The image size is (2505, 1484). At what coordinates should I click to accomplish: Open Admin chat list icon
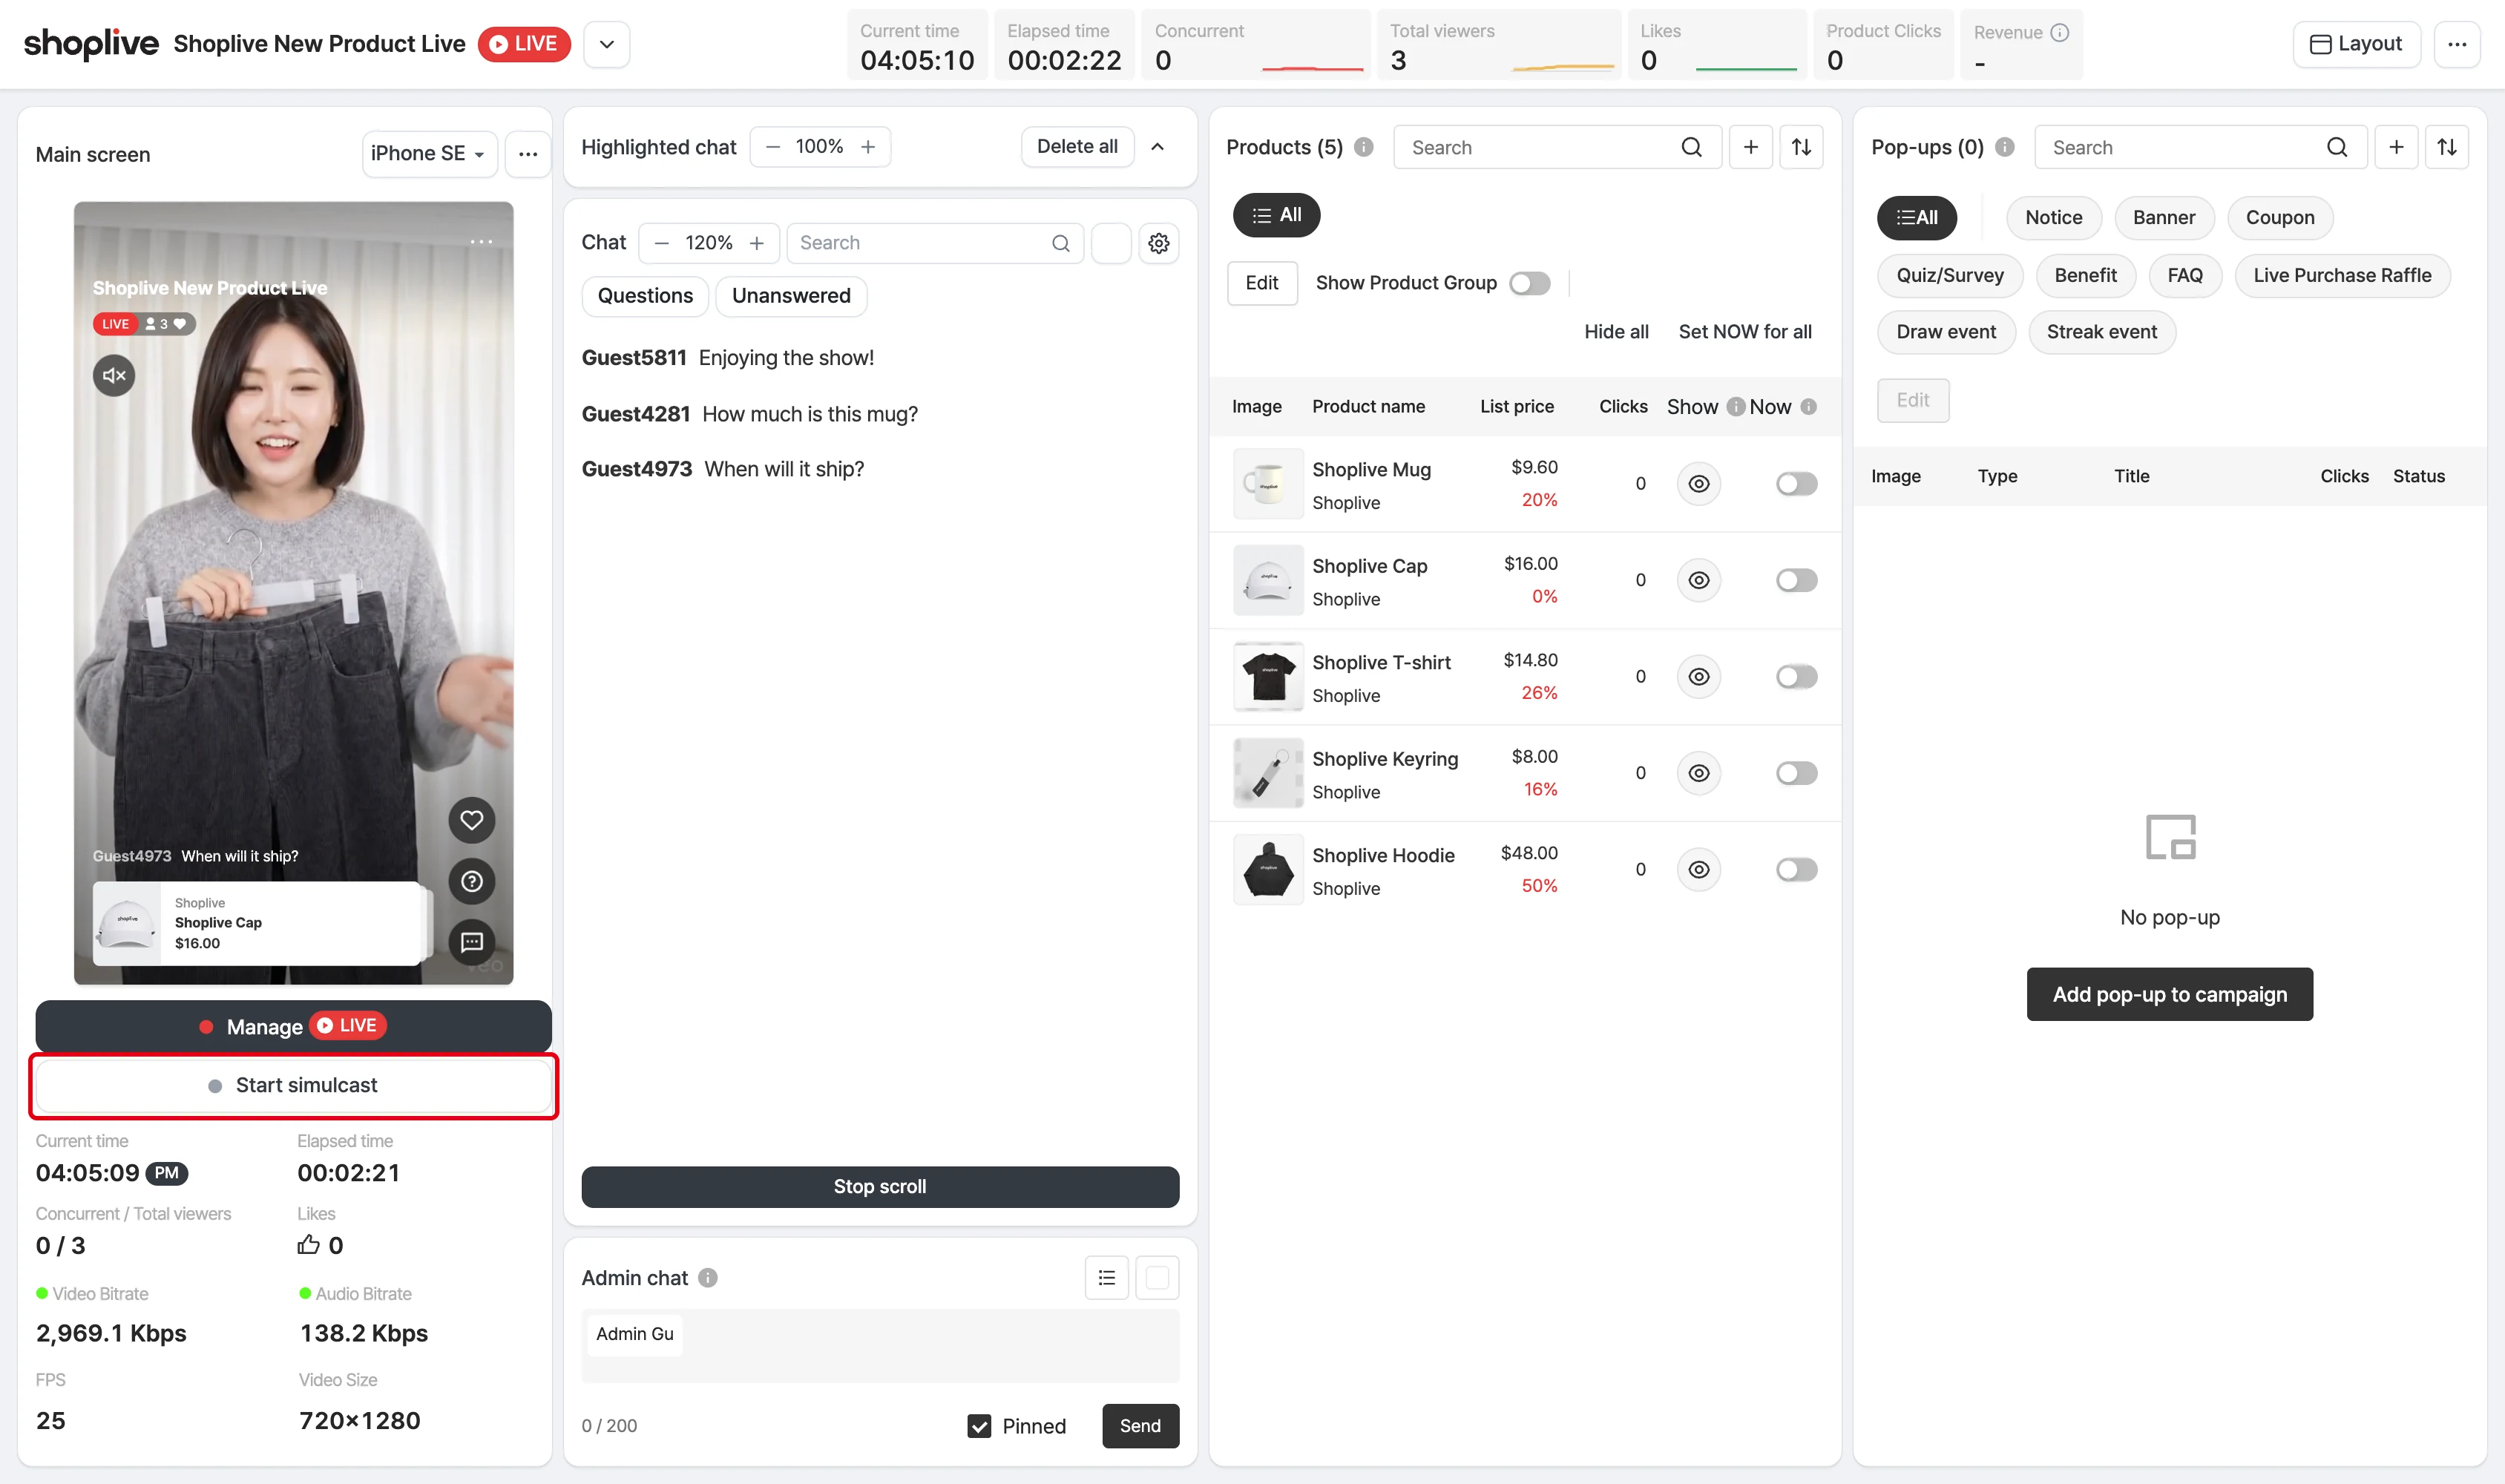point(1107,1278)
